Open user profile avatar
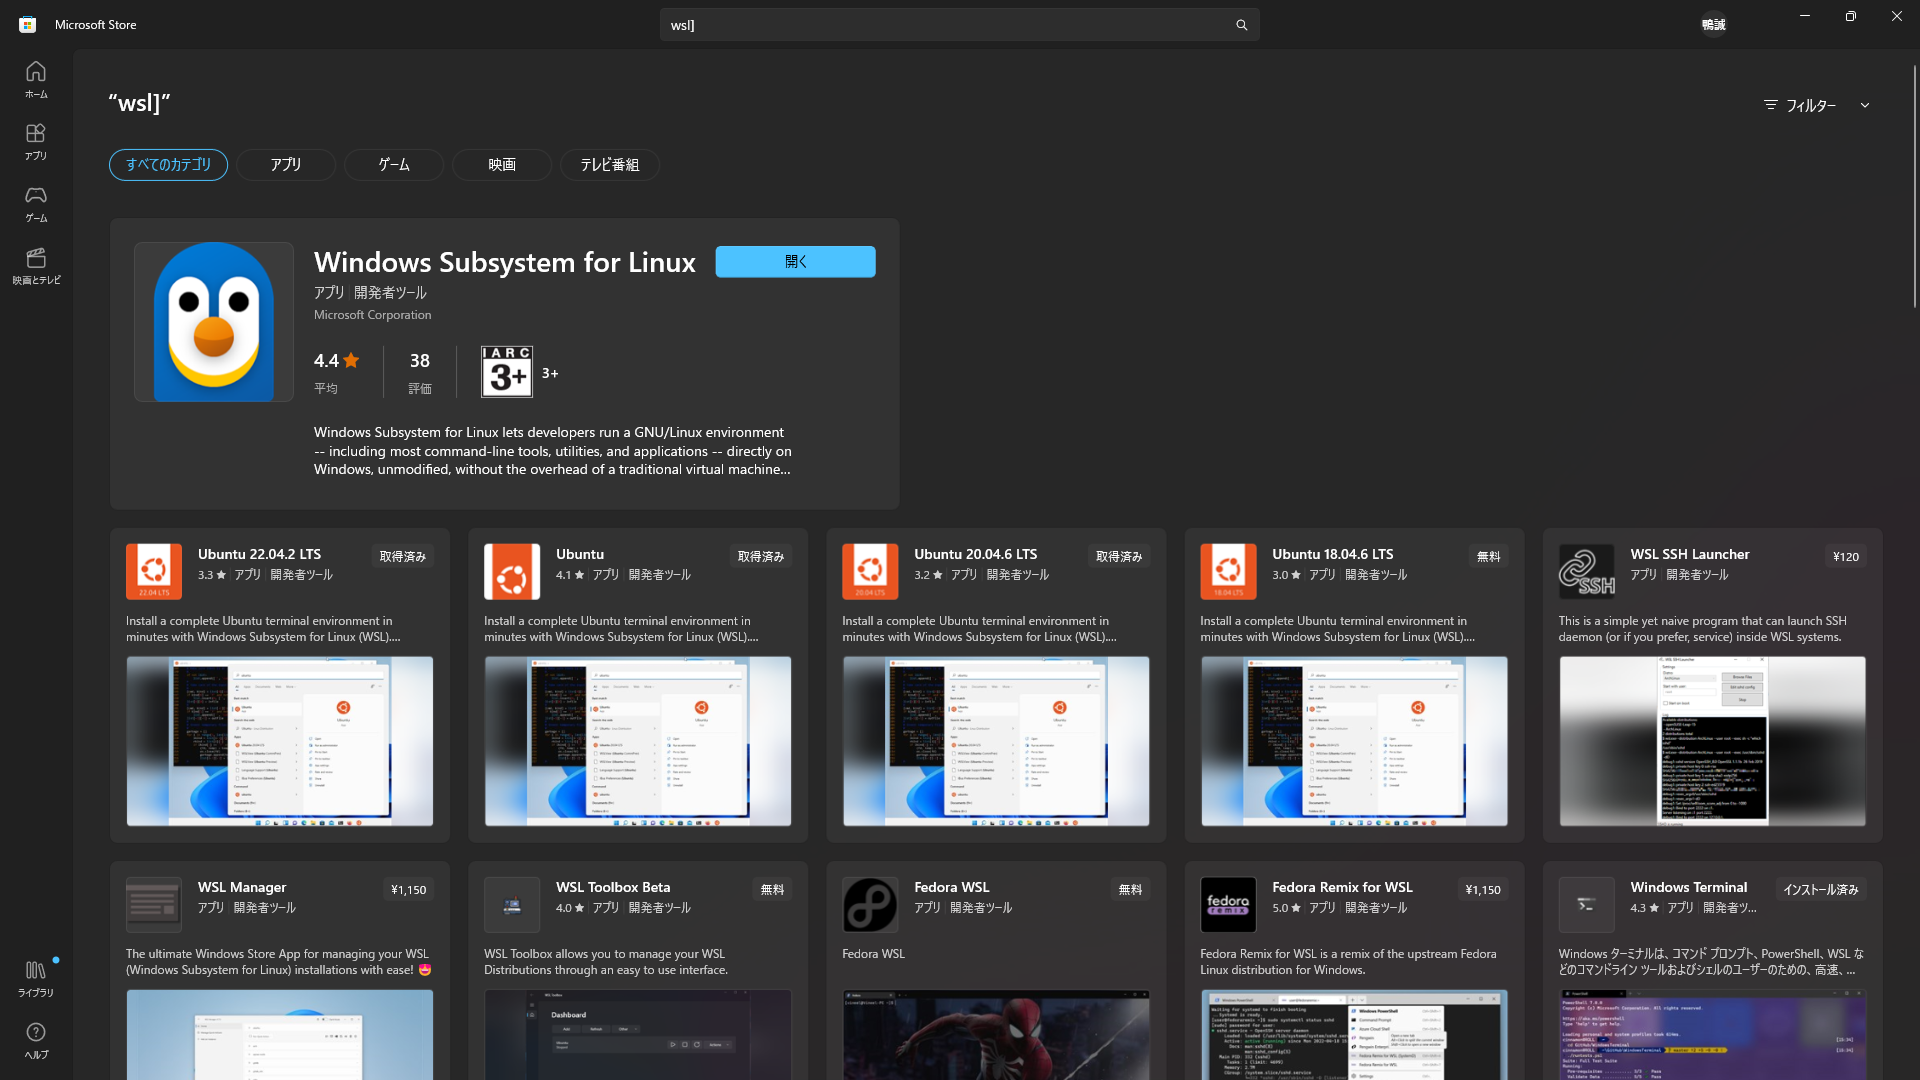The width and height of the screenshot is (1920, 1080). coord(1713,24)
